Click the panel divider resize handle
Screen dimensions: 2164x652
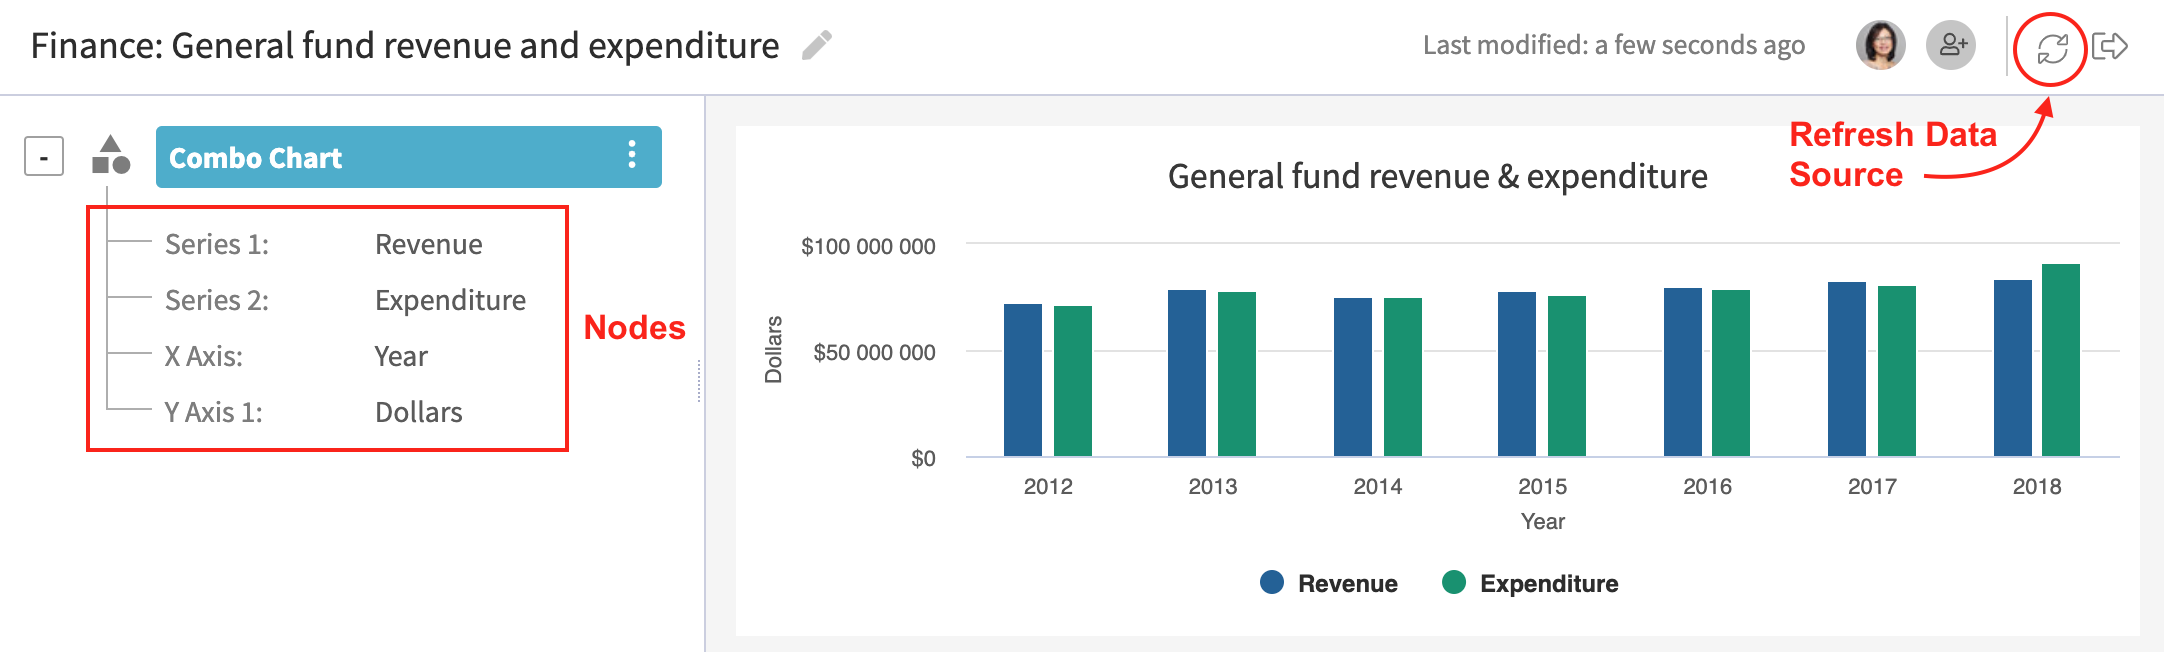[699, 381]
